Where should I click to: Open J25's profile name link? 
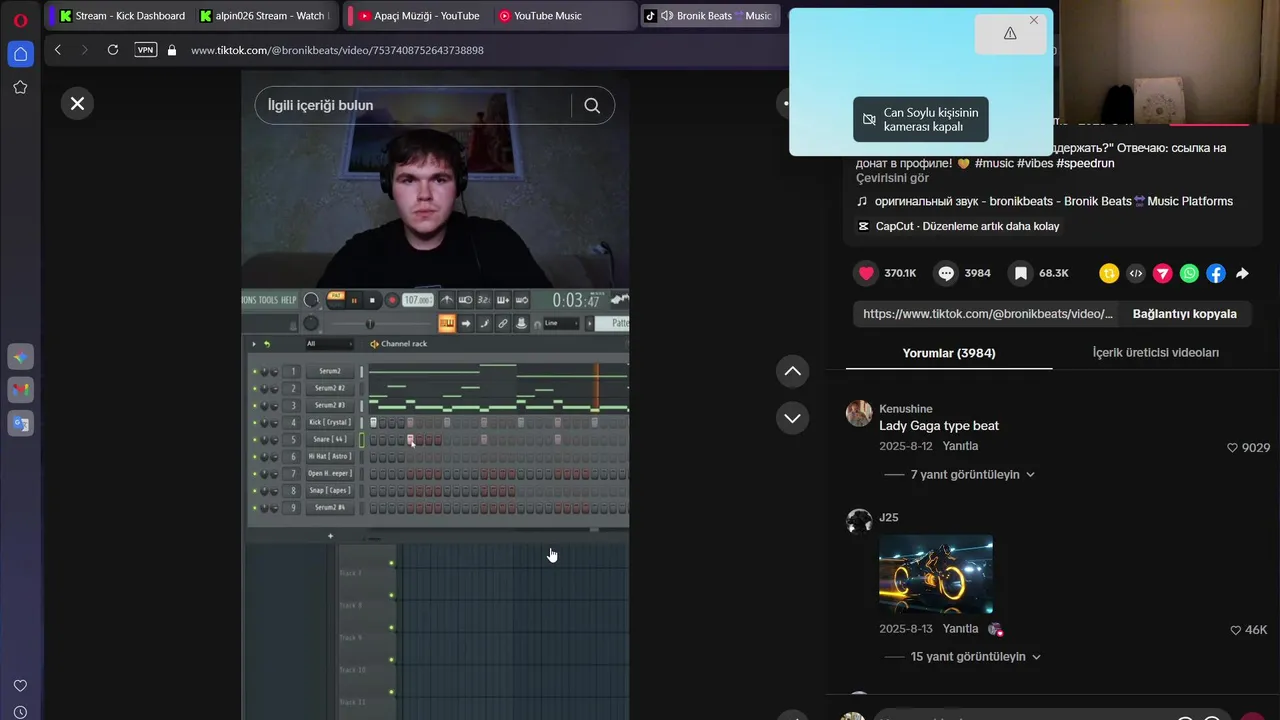click(x=889, y=517)
